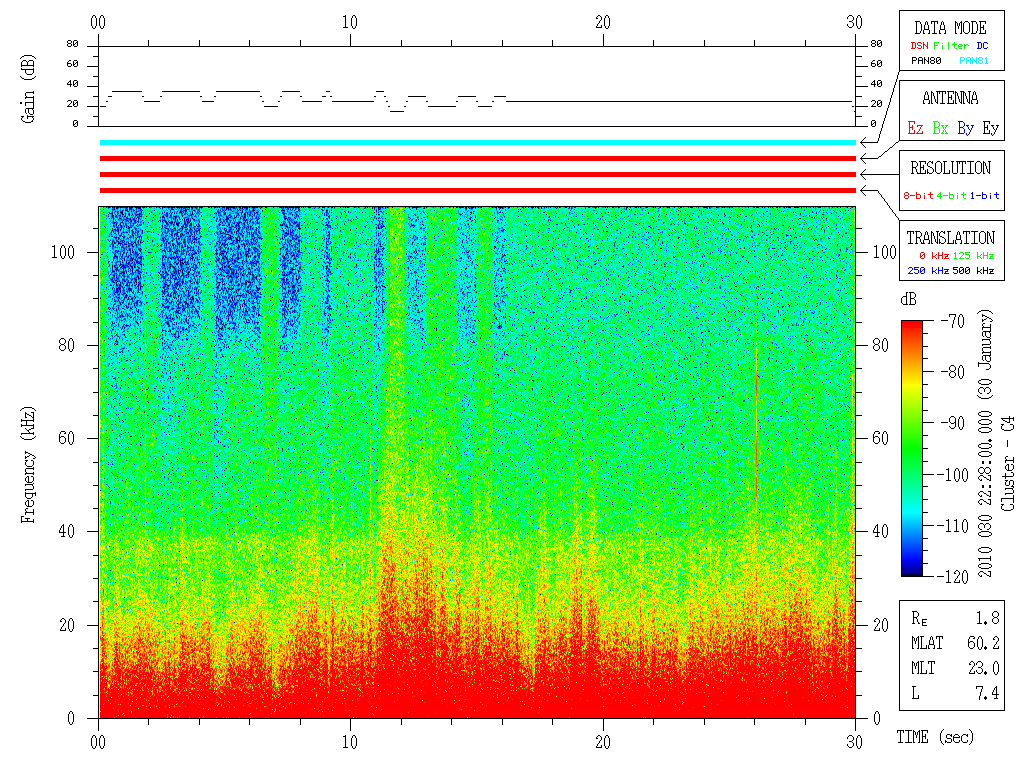
Task: Select the 8-bit resolution label
Action: click(x=918, y=195)
